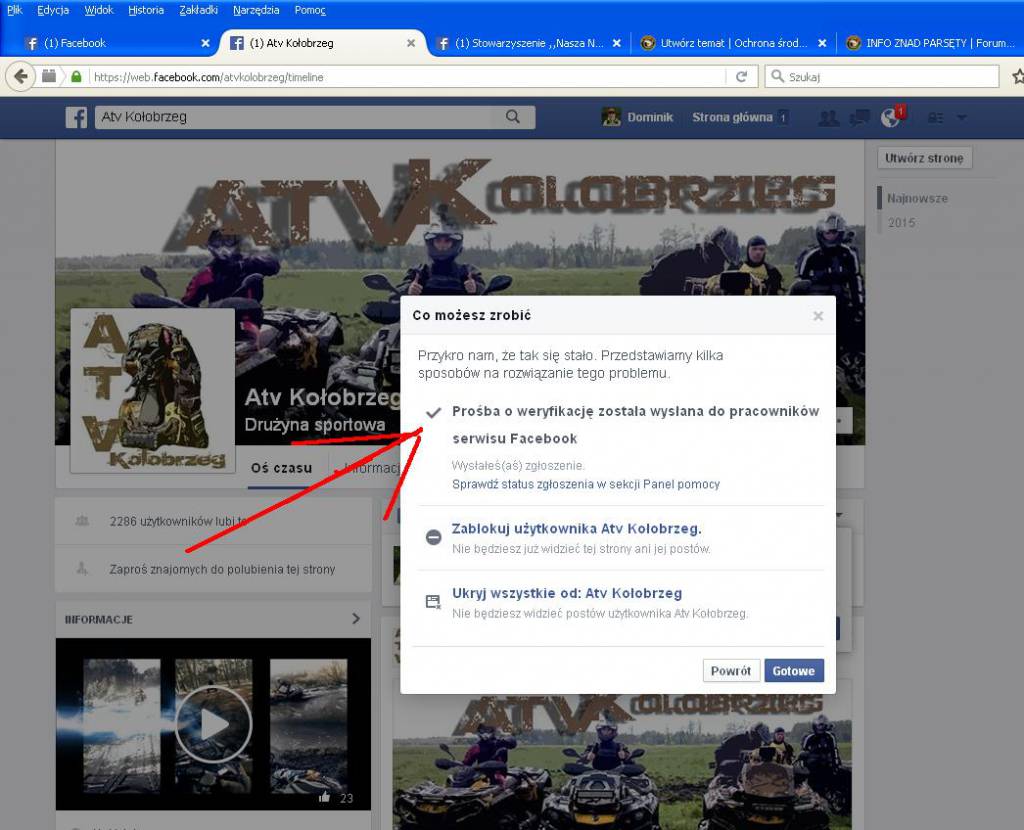Open the messages icon in Facebook bar
This screenshot has width=1024, height=830.
(x=859, y=118)
